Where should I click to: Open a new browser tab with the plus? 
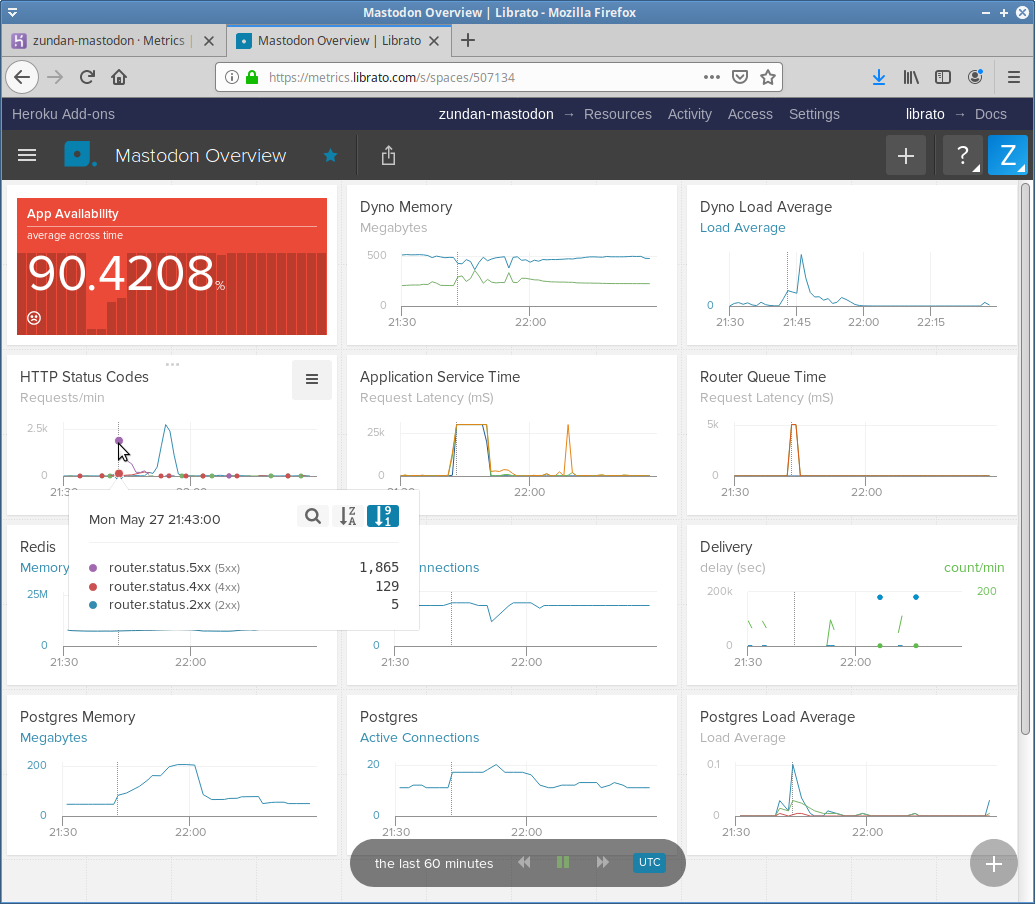click(x=468, y=40)
